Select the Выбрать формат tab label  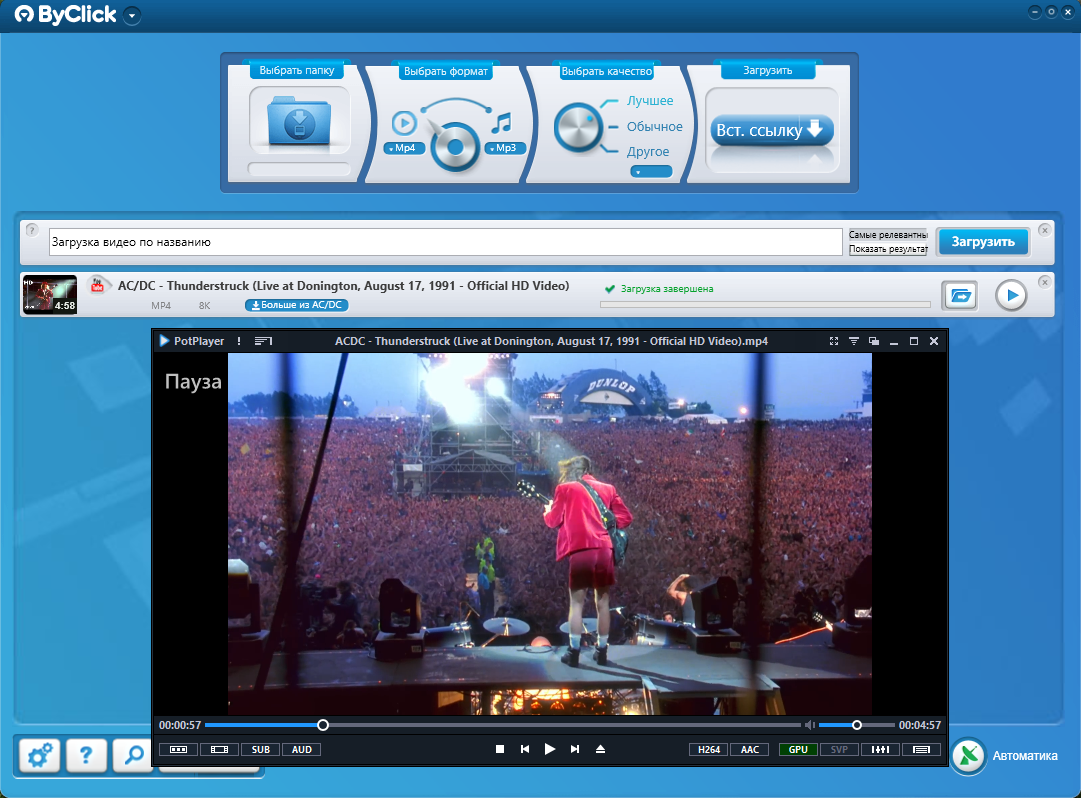tap(445, 71)
